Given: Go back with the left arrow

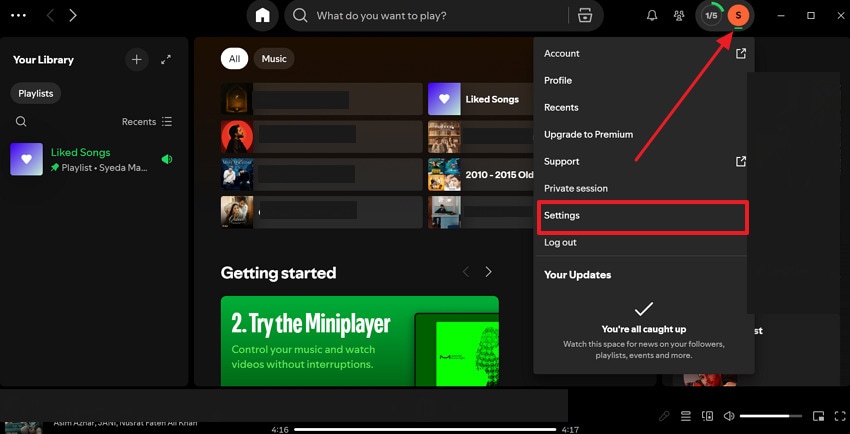Looking at the screenshot, I should tap(50, 15).
